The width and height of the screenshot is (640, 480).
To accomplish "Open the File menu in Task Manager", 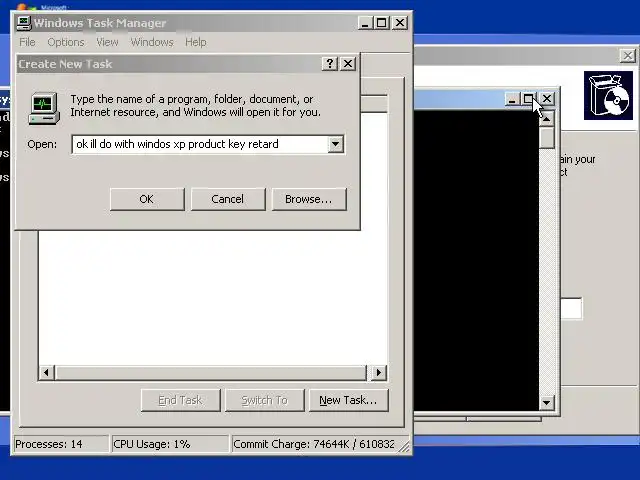I will pos(27,42).
